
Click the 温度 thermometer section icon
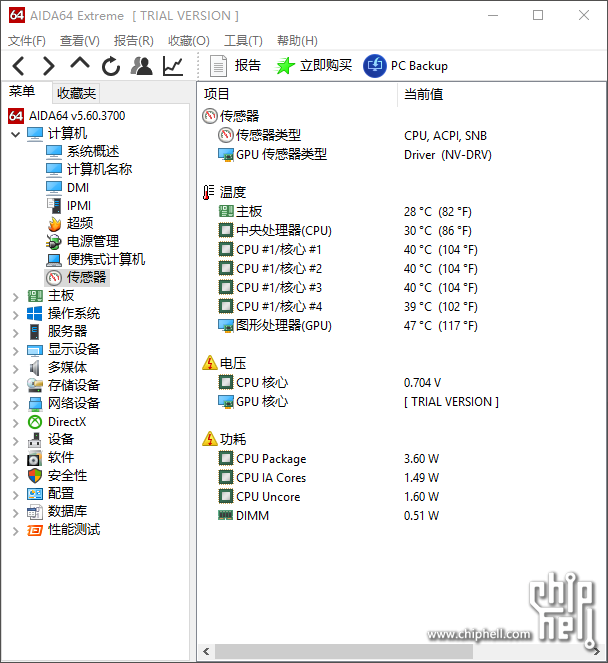tap(208, 192)
